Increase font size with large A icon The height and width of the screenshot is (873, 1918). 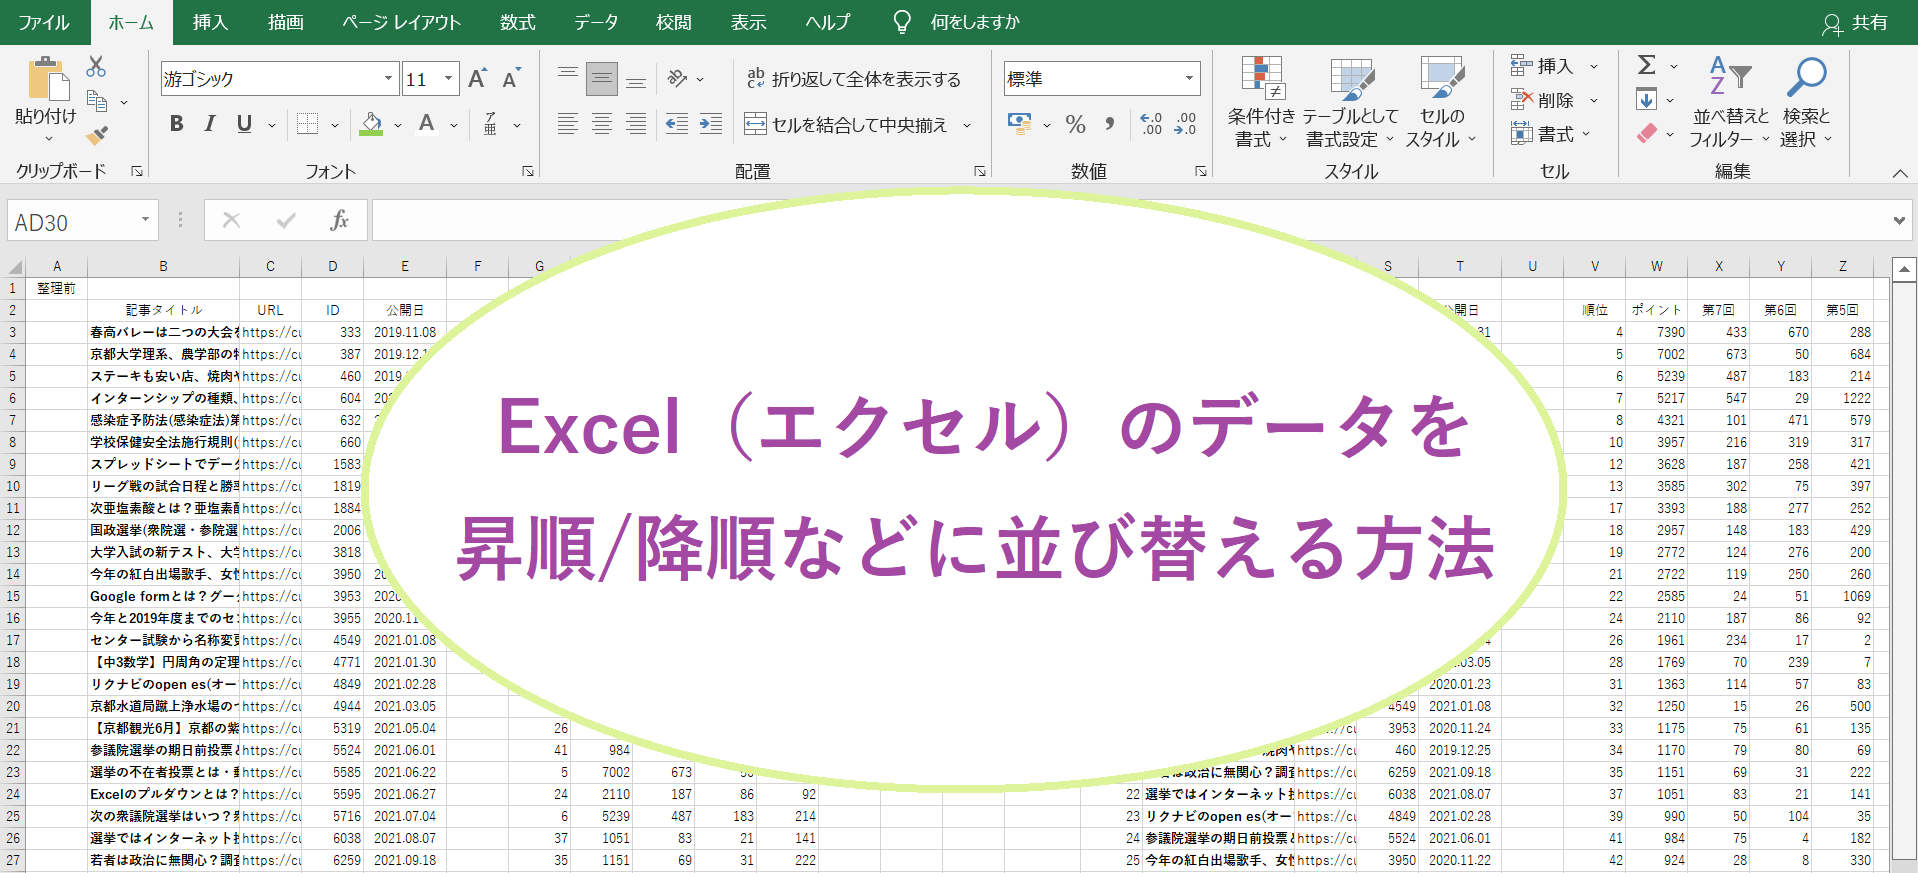pos(478,79)
